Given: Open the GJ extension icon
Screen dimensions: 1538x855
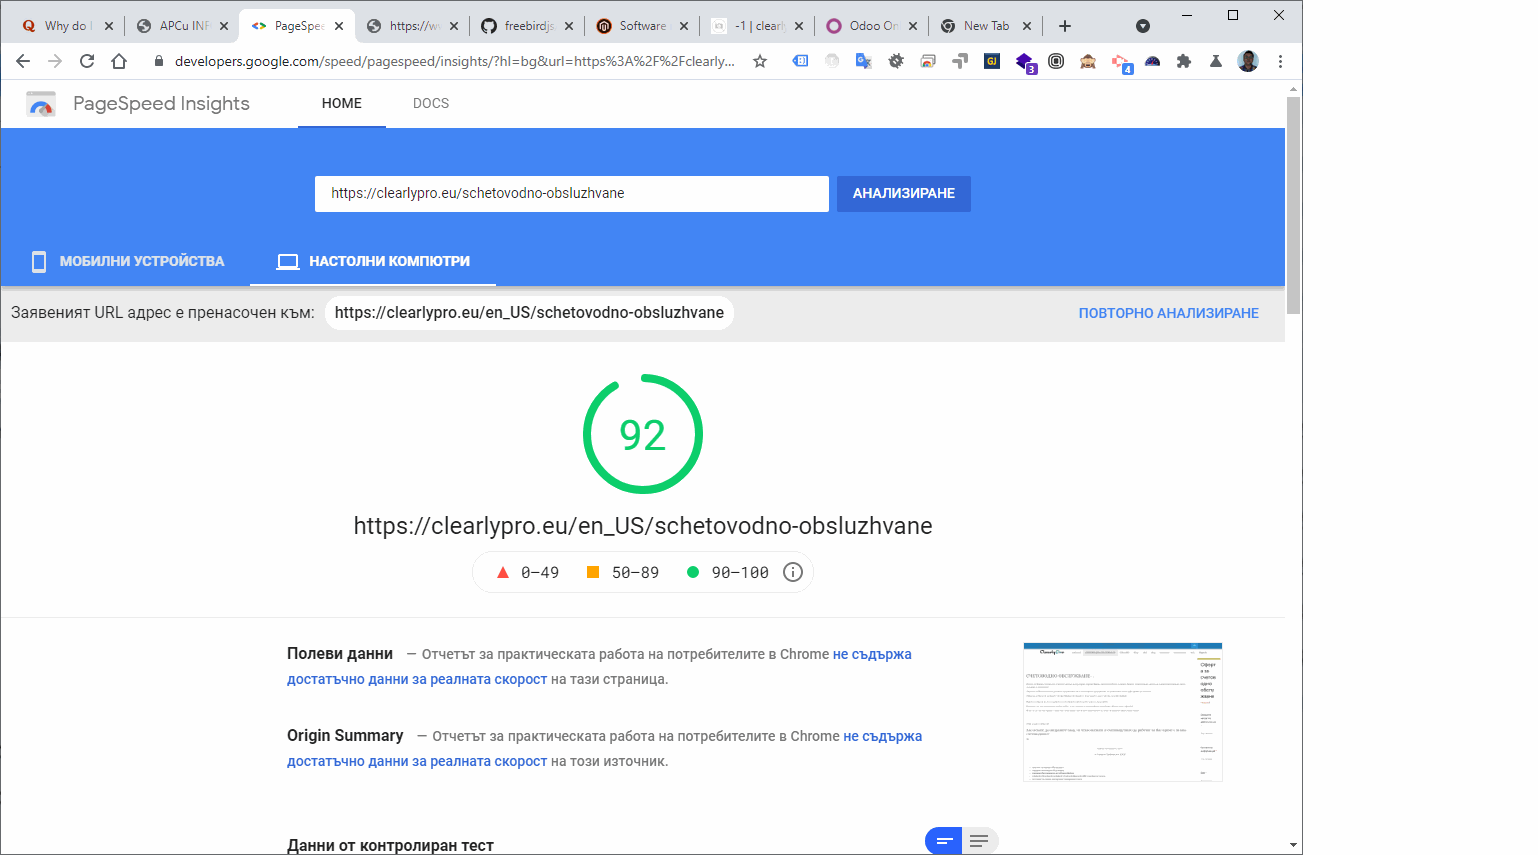Looking at the screenshot, I should 992,61.
